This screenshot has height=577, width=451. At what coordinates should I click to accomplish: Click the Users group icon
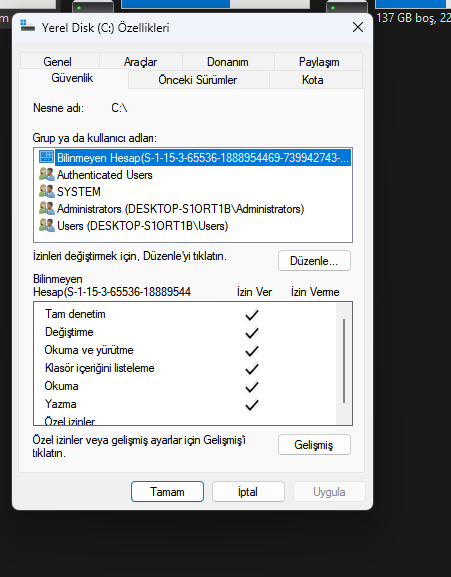pos(47,225)
